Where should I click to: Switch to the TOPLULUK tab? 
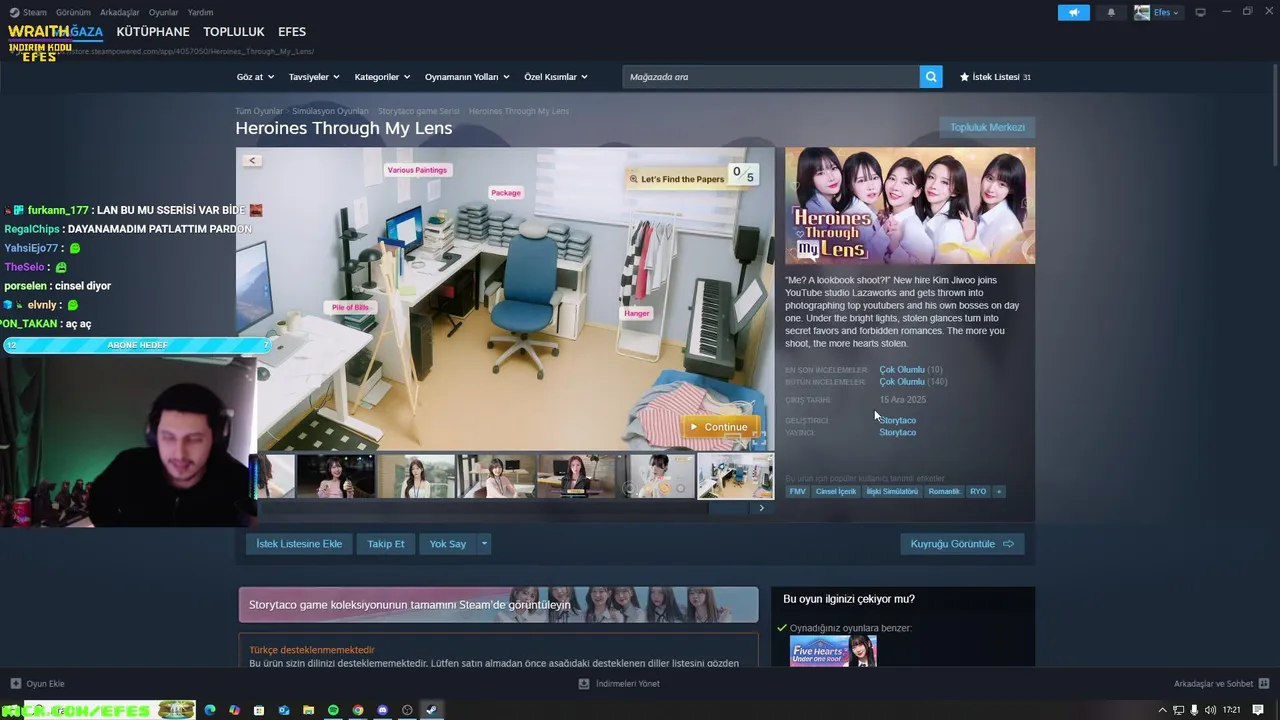point(234,32)
